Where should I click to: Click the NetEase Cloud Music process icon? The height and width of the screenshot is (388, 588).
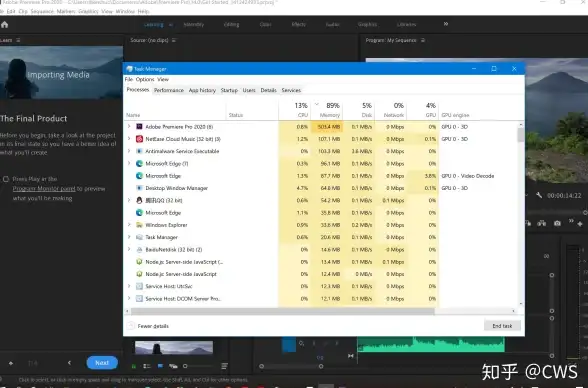coord(139,139)
